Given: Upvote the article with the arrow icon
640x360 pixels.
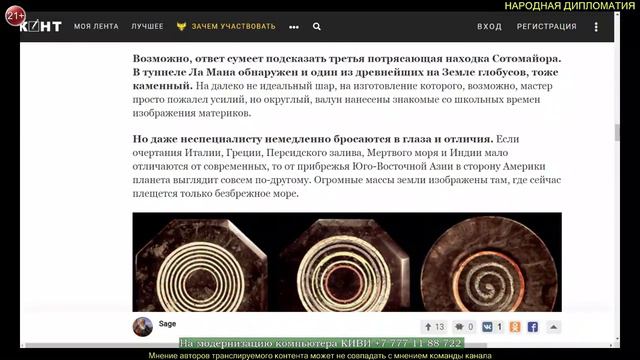Looking at the screenshot, I should tap(428, 327).
